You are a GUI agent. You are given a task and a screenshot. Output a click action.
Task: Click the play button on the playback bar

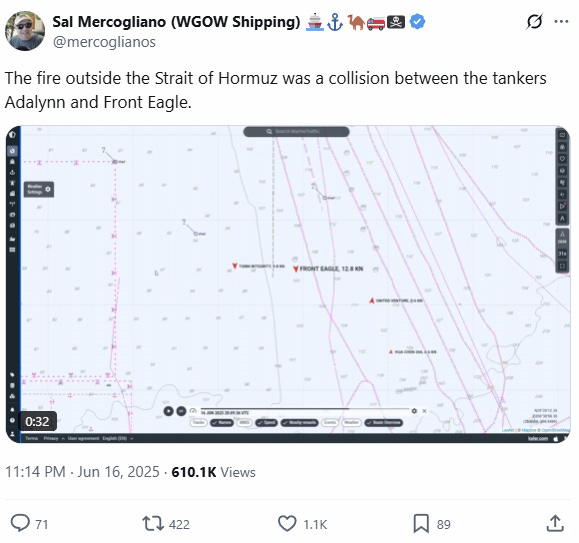point(168,411)
